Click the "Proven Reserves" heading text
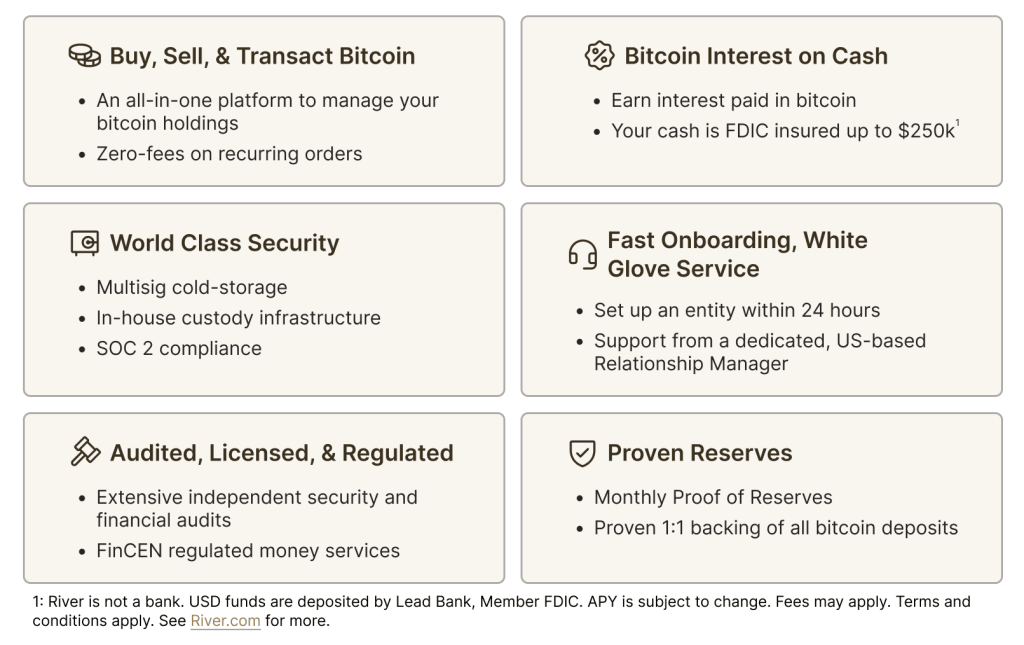This screenshot has width=1024, height=645. [699, 453]
